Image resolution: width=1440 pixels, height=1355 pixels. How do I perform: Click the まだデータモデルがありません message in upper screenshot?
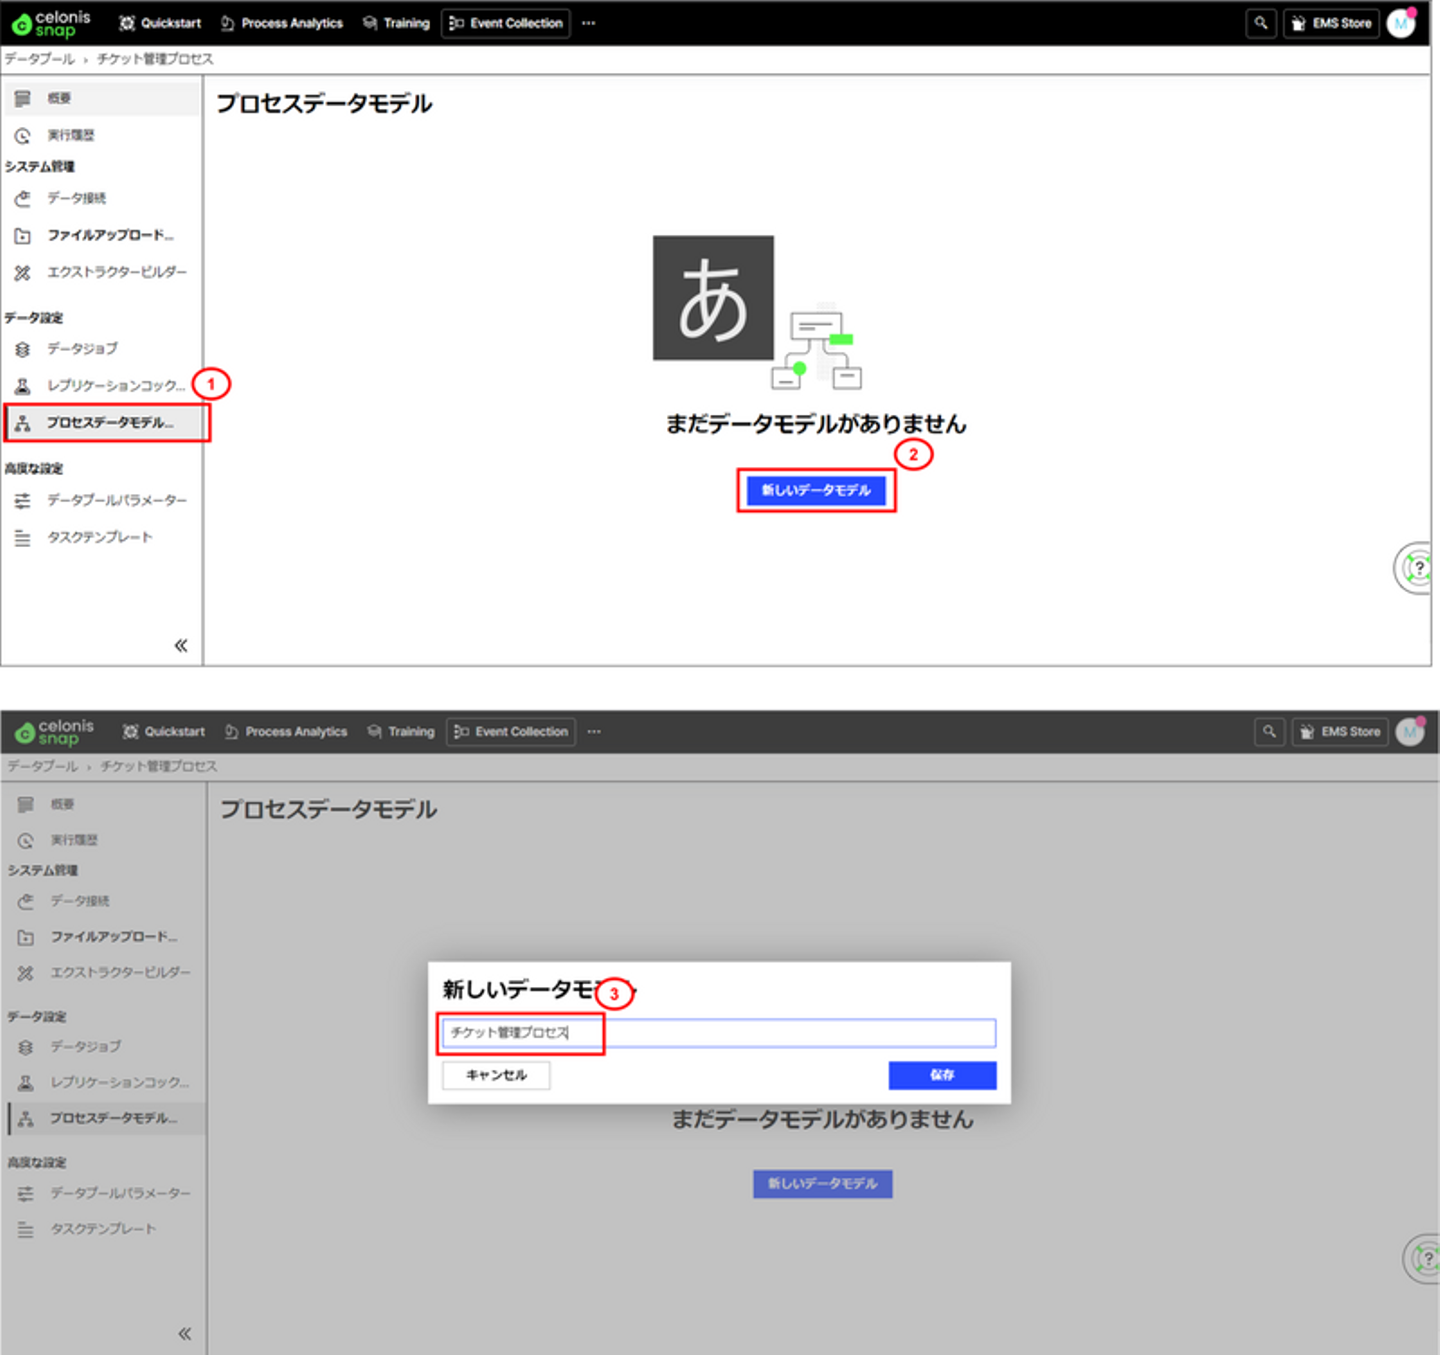(x=816, y=424)
